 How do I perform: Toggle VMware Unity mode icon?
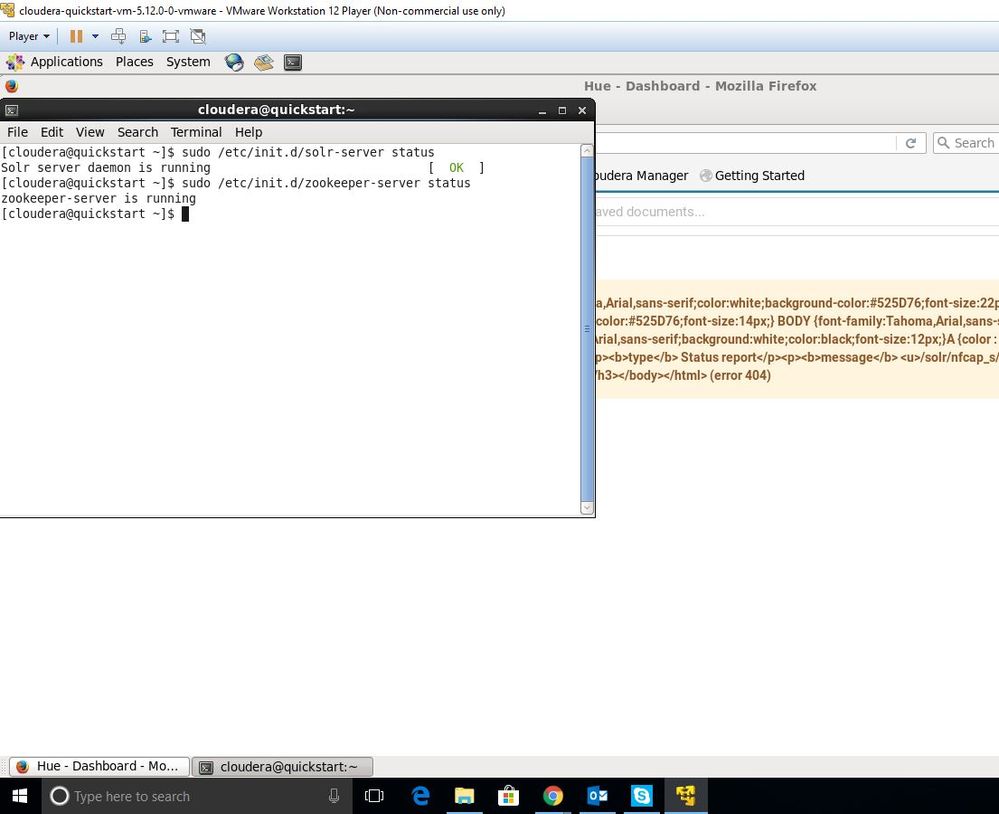(x=198, y=36)
